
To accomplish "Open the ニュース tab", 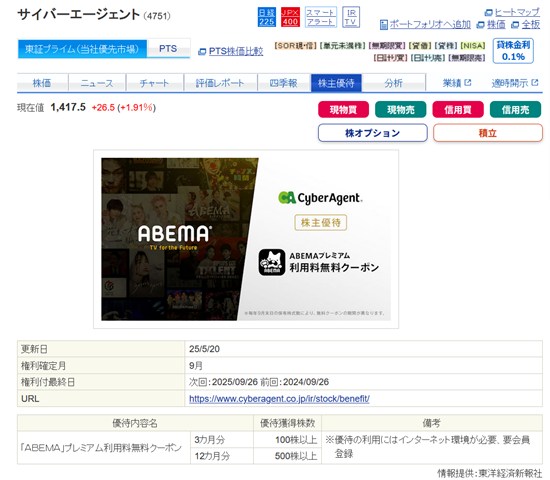I will (x=97, y=83).
